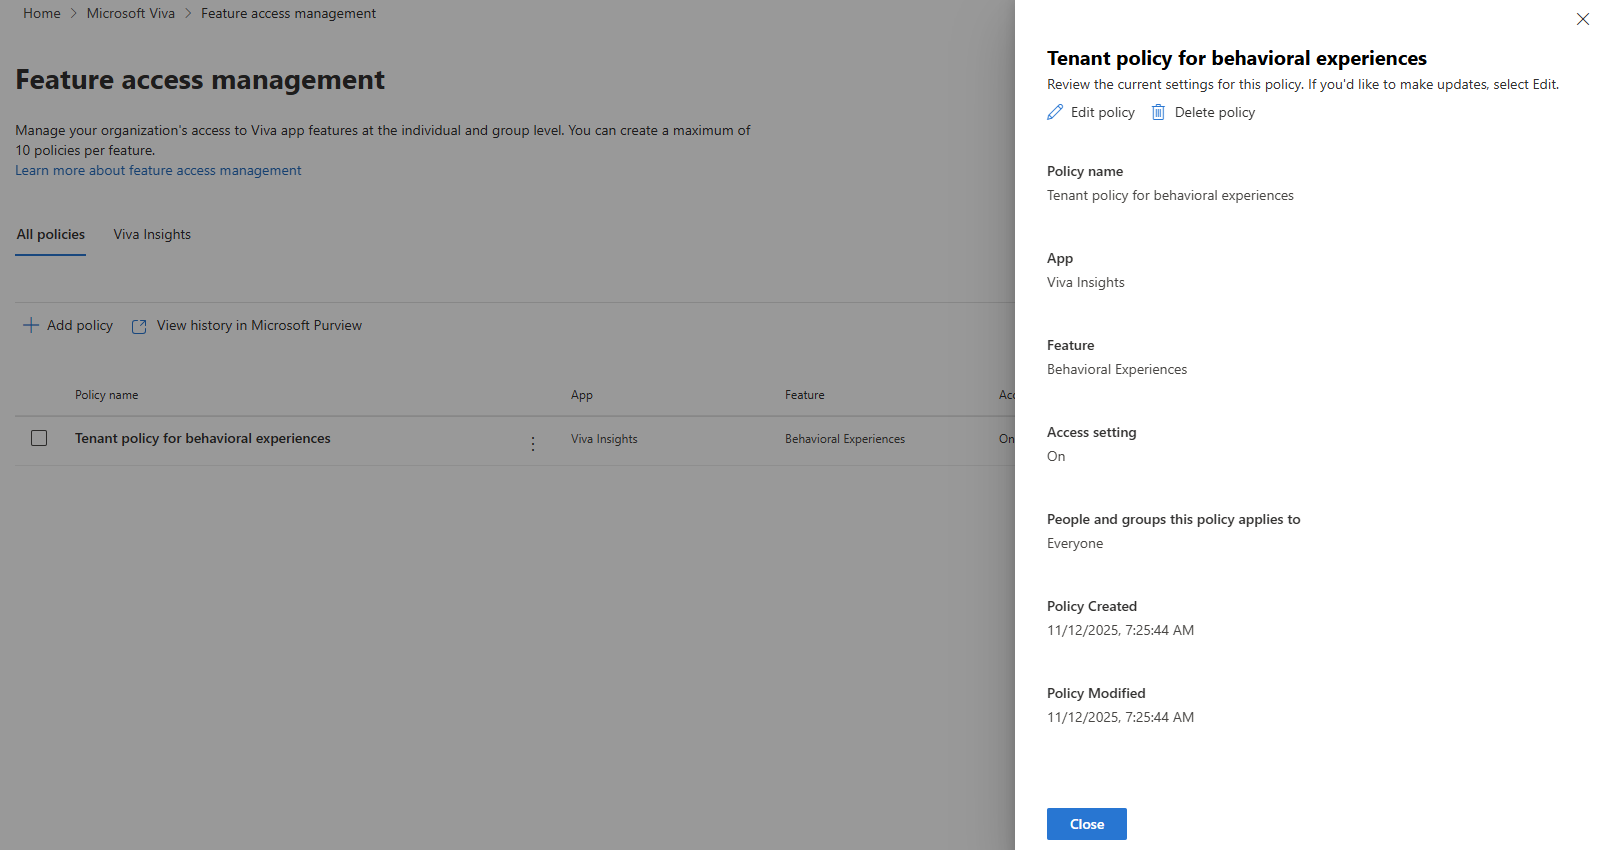Click the App column header
This screenshot has height=850, width=1597.
click(582, 395)
